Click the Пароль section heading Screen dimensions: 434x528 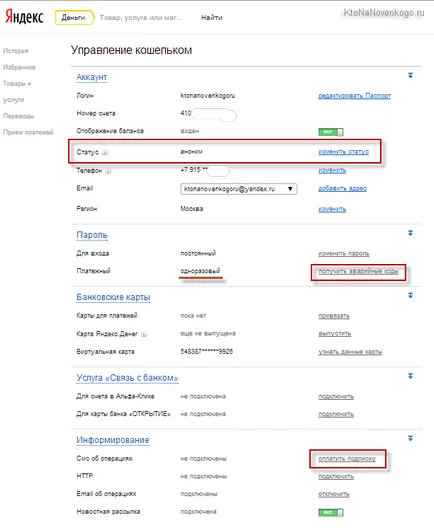(x=92, y=235)
